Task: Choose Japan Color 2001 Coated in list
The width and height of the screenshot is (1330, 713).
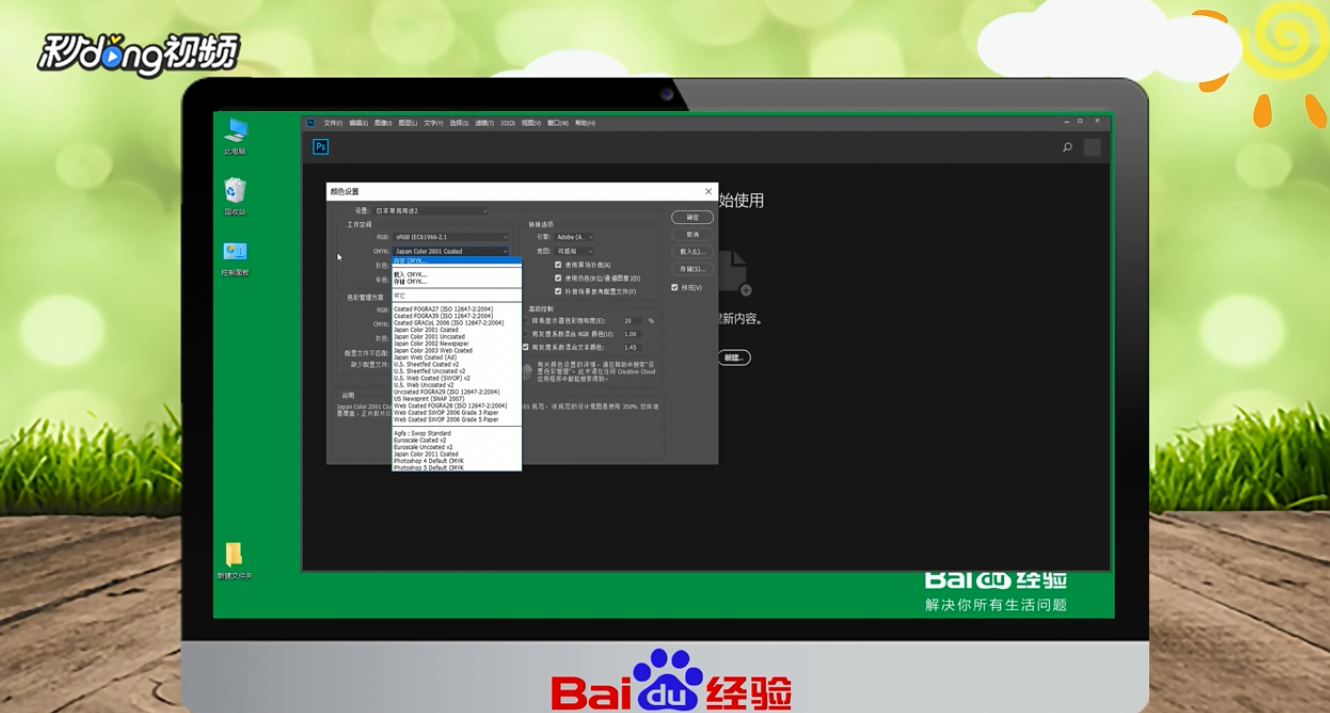Action: point(457,330)
